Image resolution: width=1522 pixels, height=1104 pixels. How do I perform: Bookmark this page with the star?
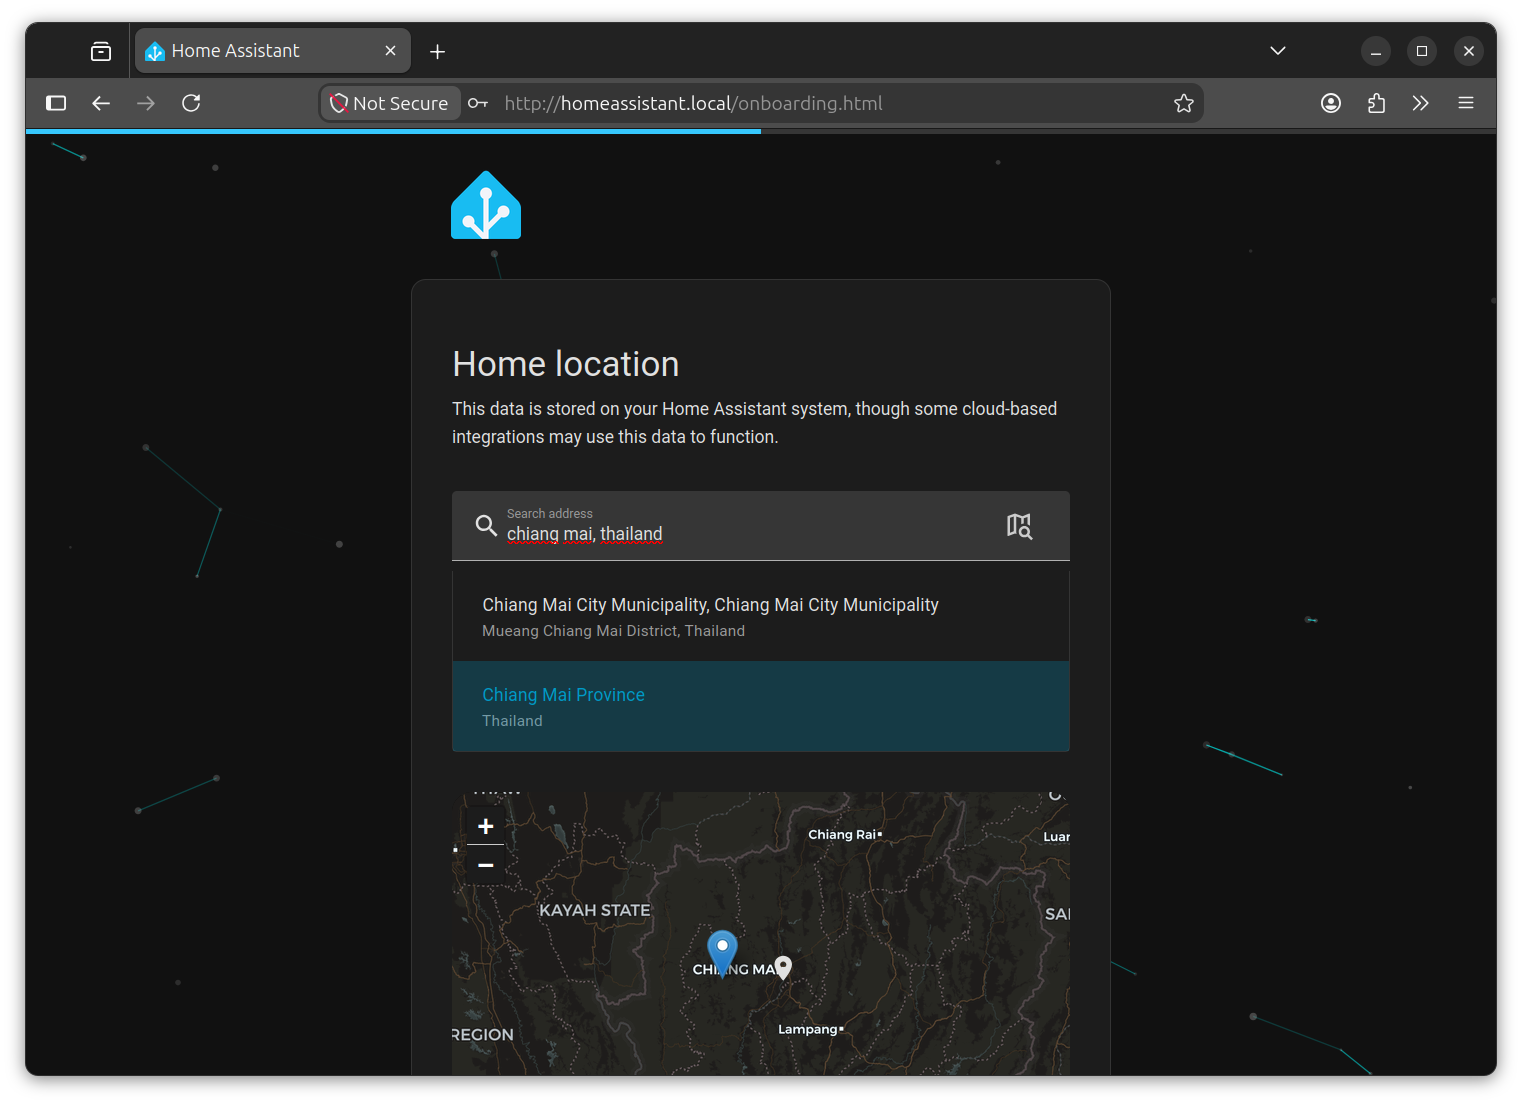click(1184, 103)
